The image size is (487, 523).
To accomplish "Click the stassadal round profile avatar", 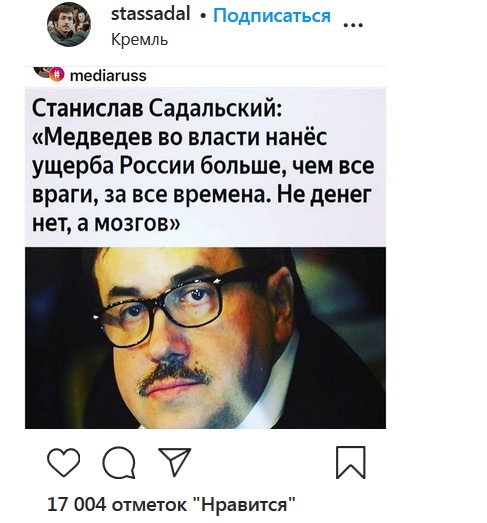I will [69, 25].
